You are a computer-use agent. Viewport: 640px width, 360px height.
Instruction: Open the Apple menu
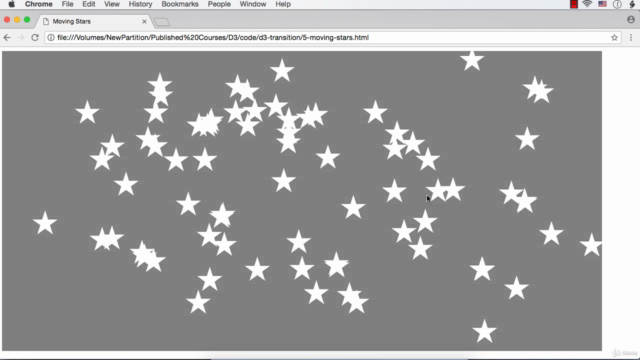click(x=11, y=4)
